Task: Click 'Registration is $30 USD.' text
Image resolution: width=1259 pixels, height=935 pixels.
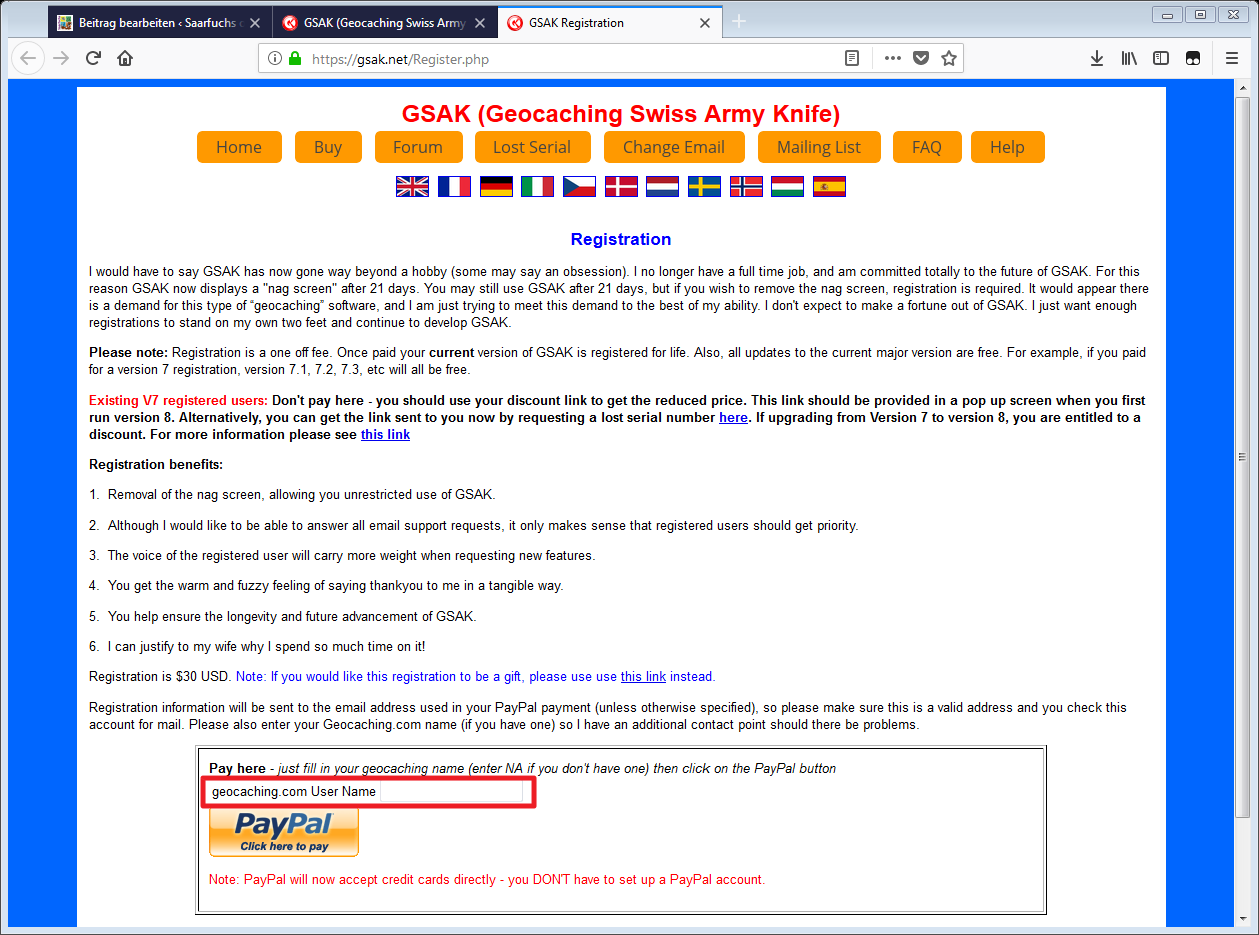Action: [160, 676]
